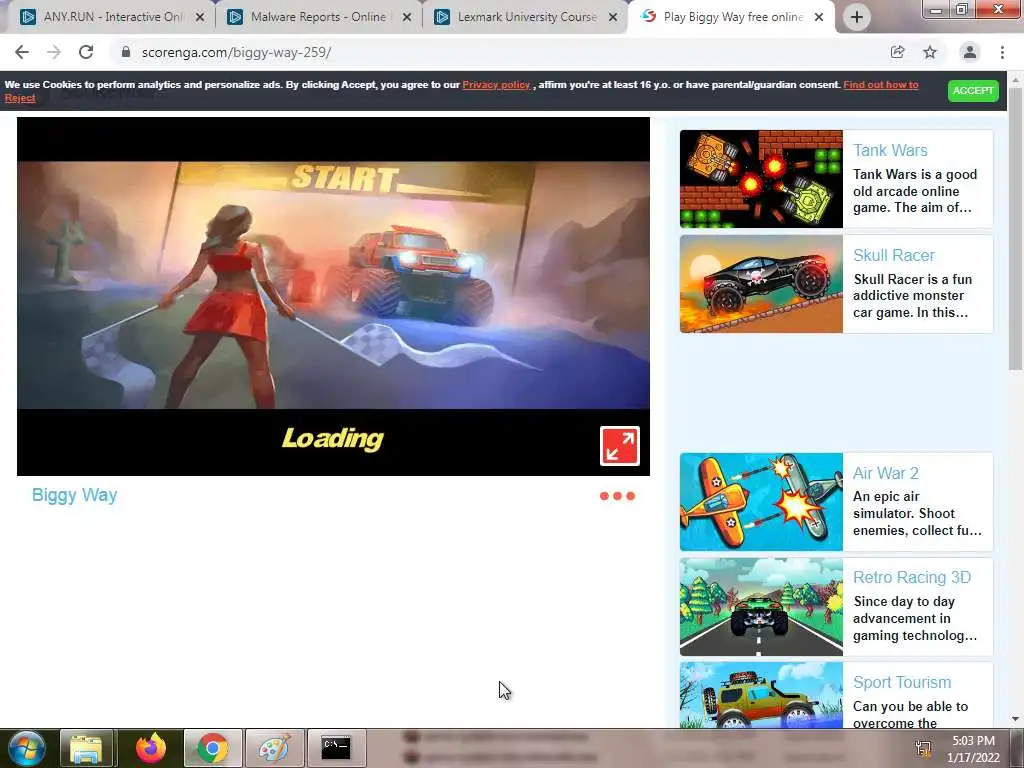Open the Chrome profile avatar
This screenshot has width=1024, height=768.
click(x=970, y=52)
